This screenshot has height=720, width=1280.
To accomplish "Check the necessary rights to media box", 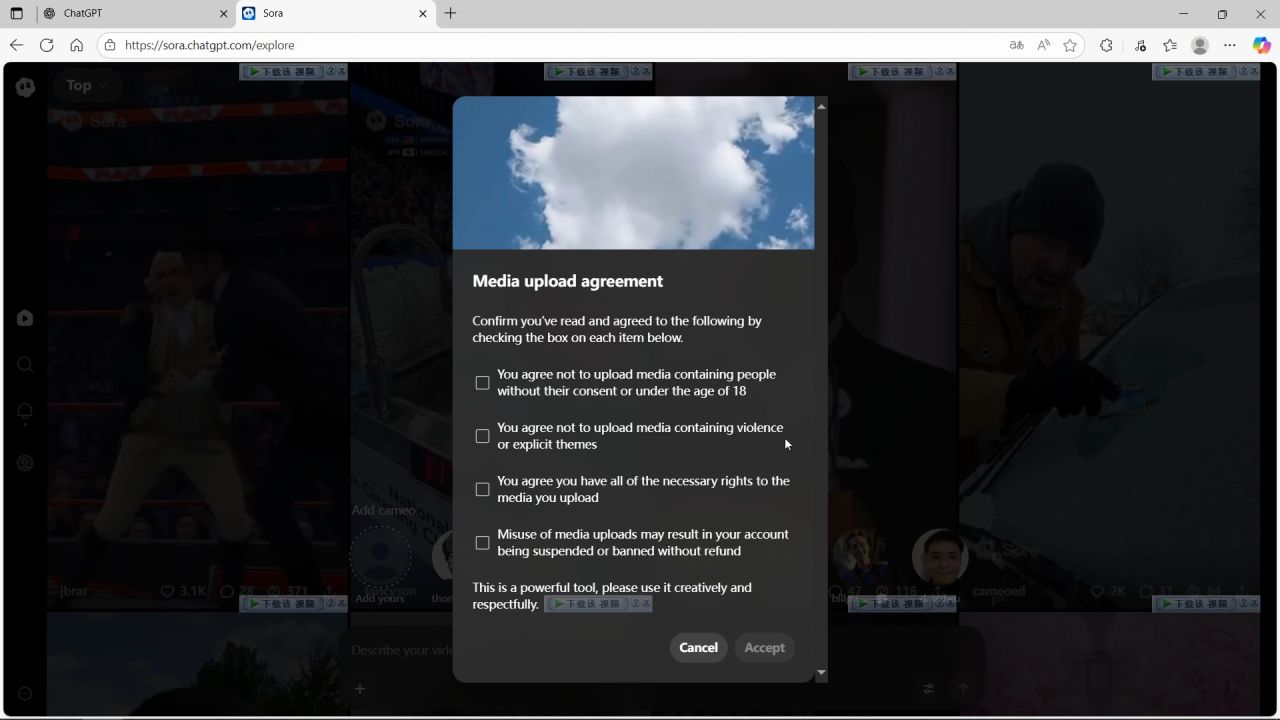I will click(x=482, y=489).
